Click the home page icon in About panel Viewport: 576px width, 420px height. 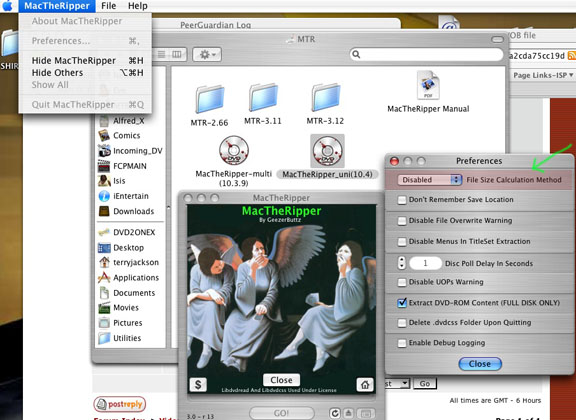[x=365, y=384]
